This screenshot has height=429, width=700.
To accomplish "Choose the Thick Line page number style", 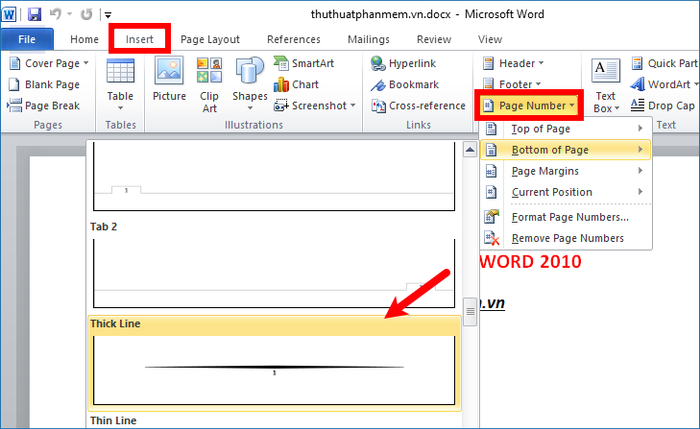I will point(274,364).
